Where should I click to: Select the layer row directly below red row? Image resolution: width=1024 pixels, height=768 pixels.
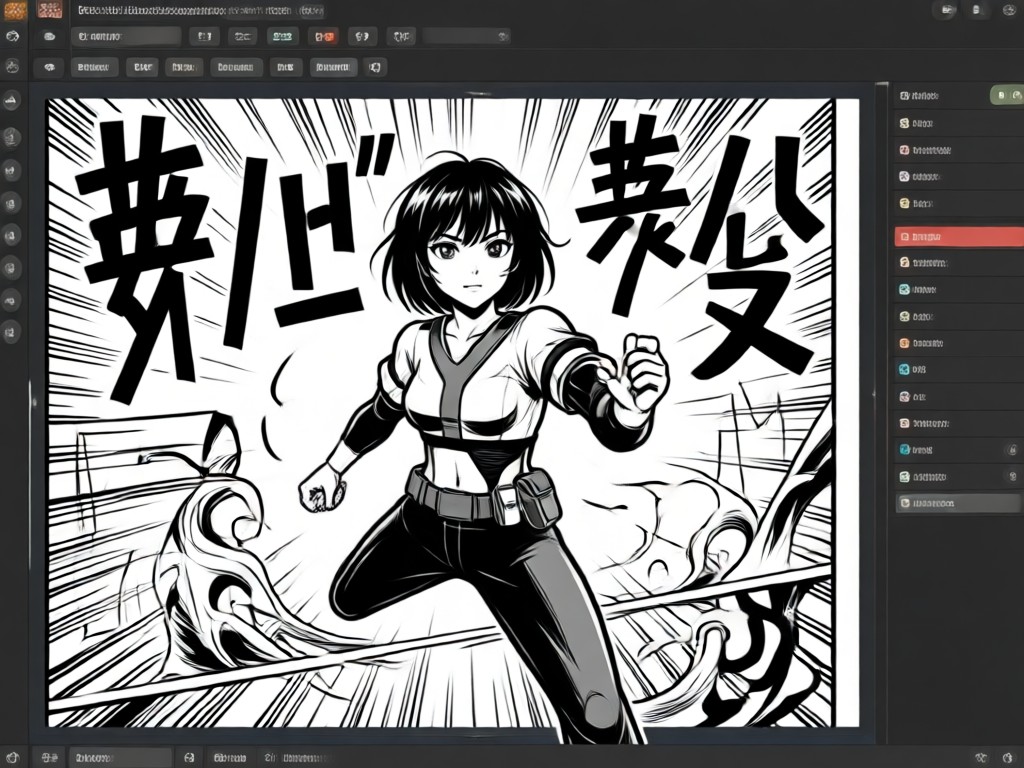pyautogui.click(x=959, y=263)
